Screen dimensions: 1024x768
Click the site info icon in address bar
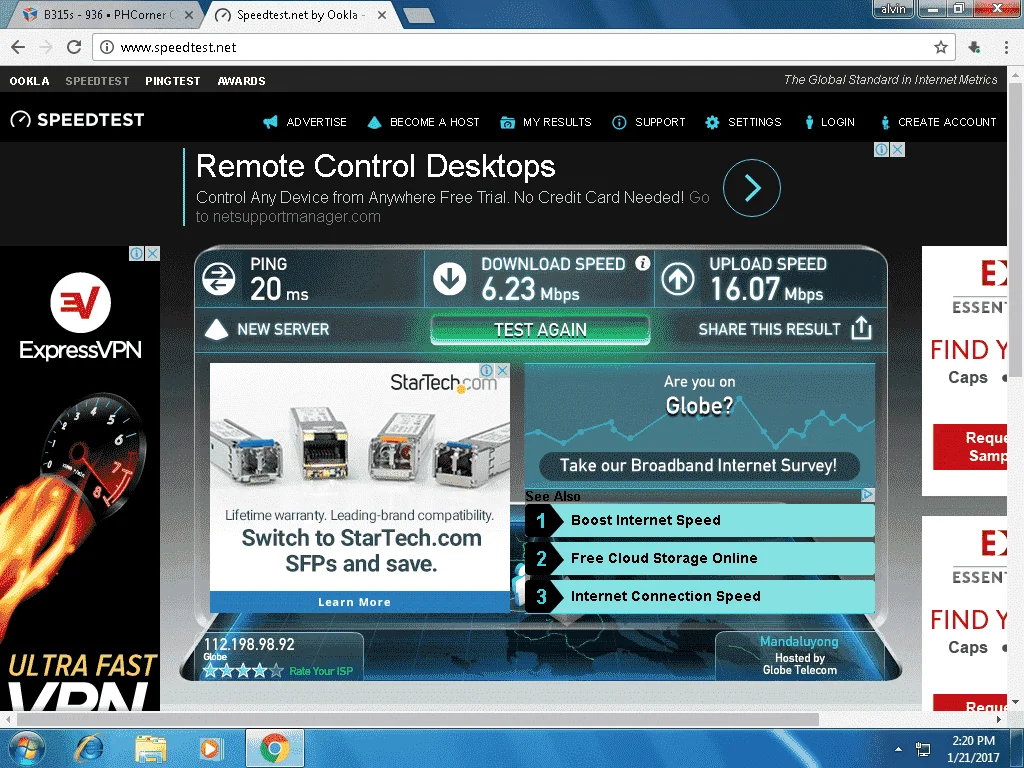[106, 47]
